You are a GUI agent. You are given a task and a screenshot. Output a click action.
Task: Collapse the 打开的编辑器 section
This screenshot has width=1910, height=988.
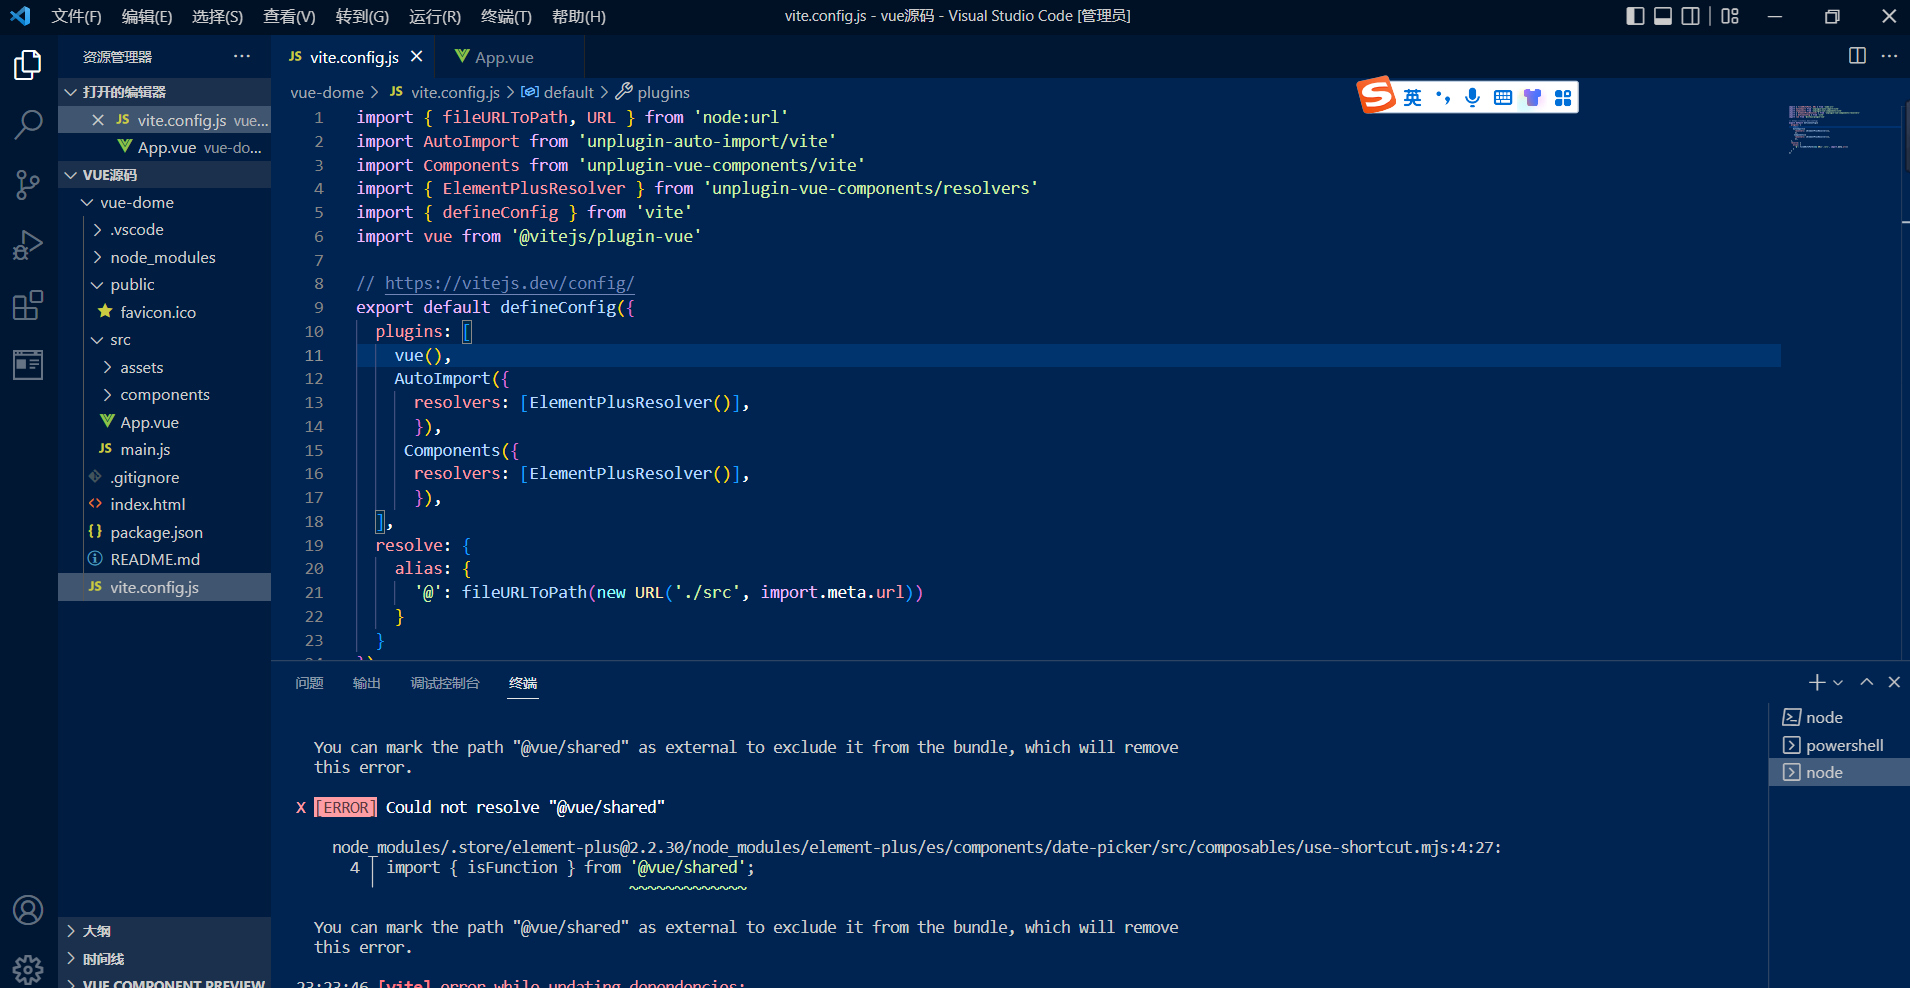[x=164, y=91]
